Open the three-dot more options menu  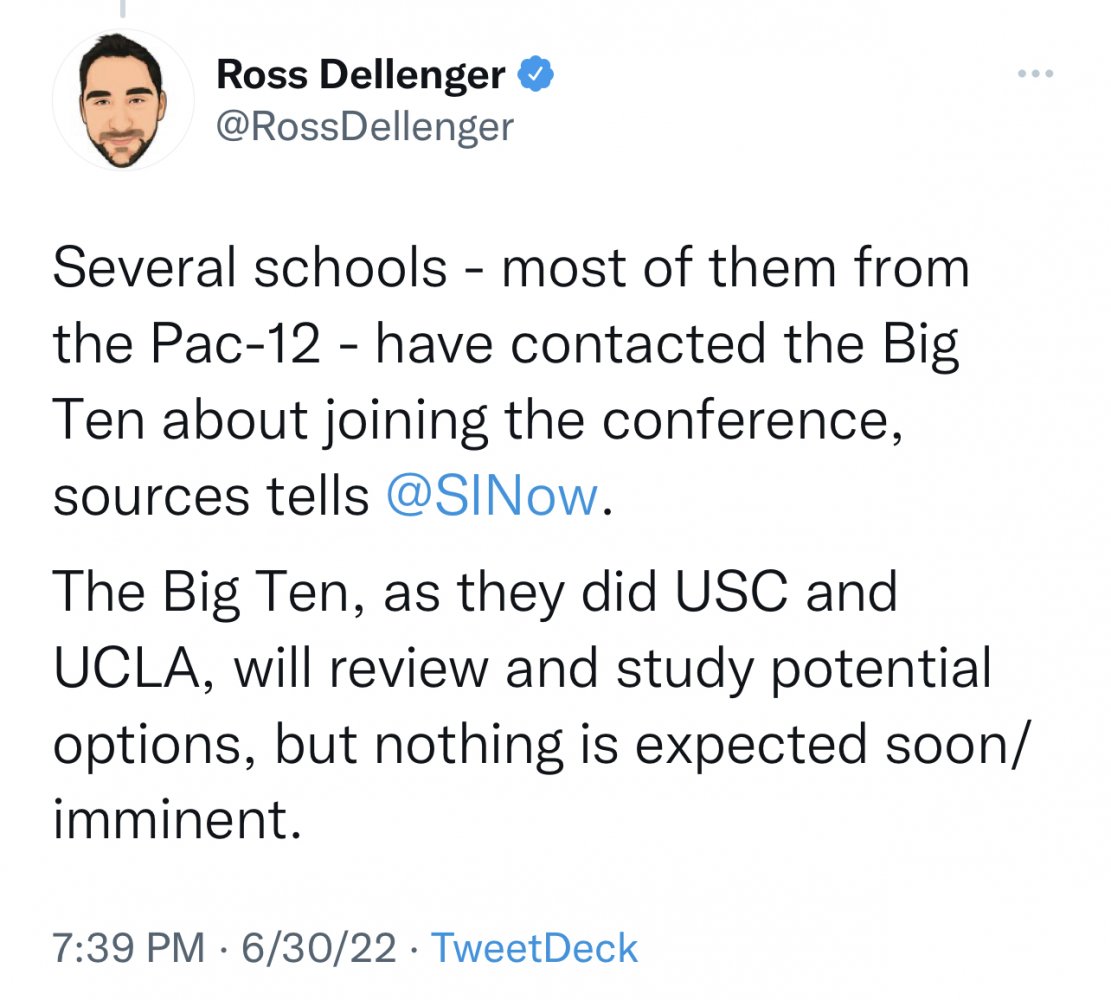pos(1037,74)
